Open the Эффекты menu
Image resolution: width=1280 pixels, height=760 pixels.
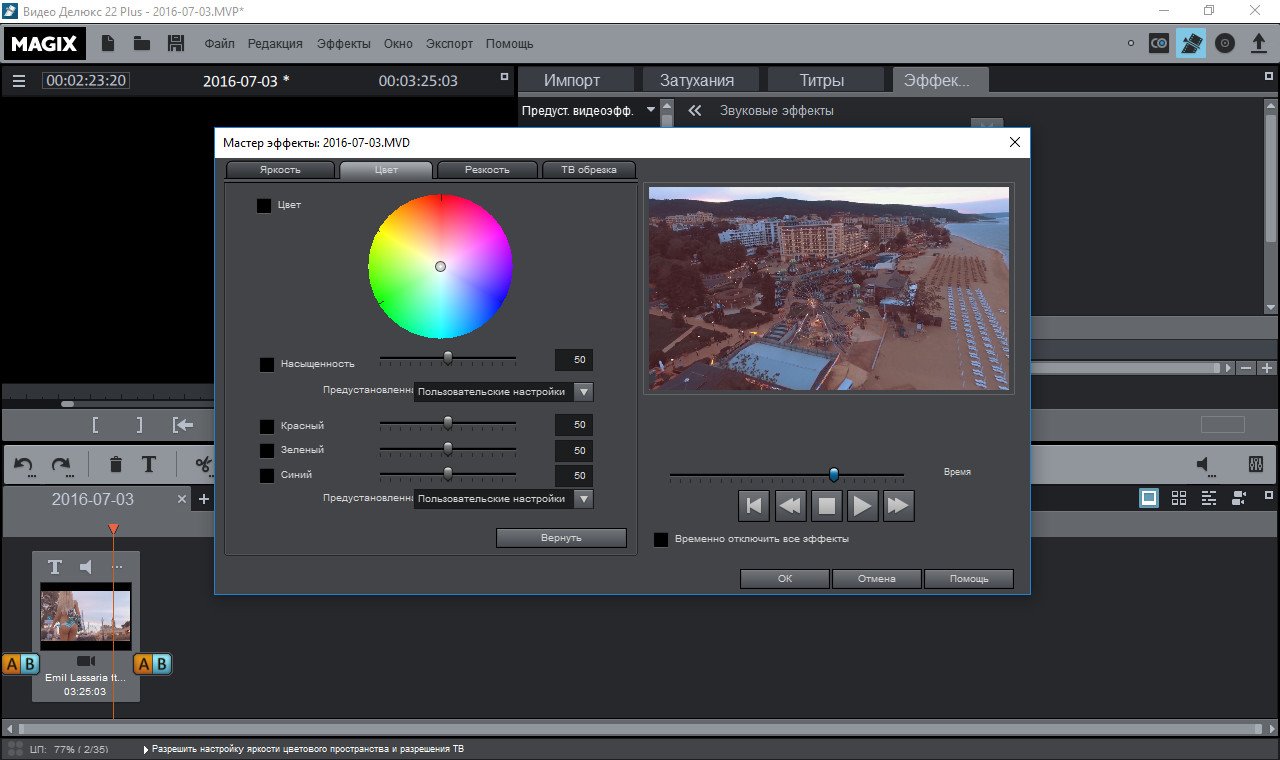pyautogui.click(x=343, y=44)
